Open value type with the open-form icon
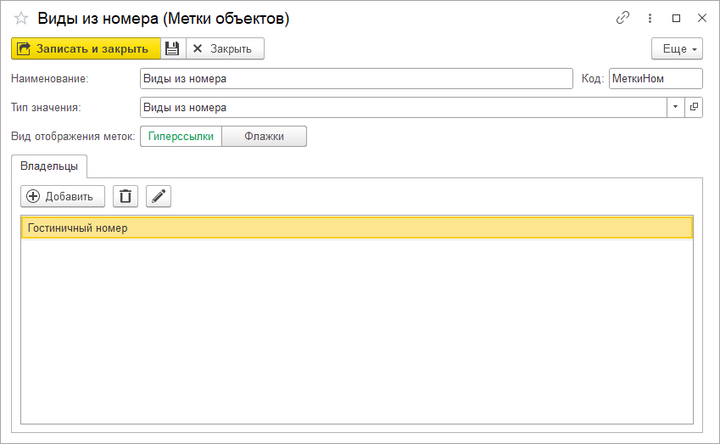720x444 pixels. coord(694,107)
